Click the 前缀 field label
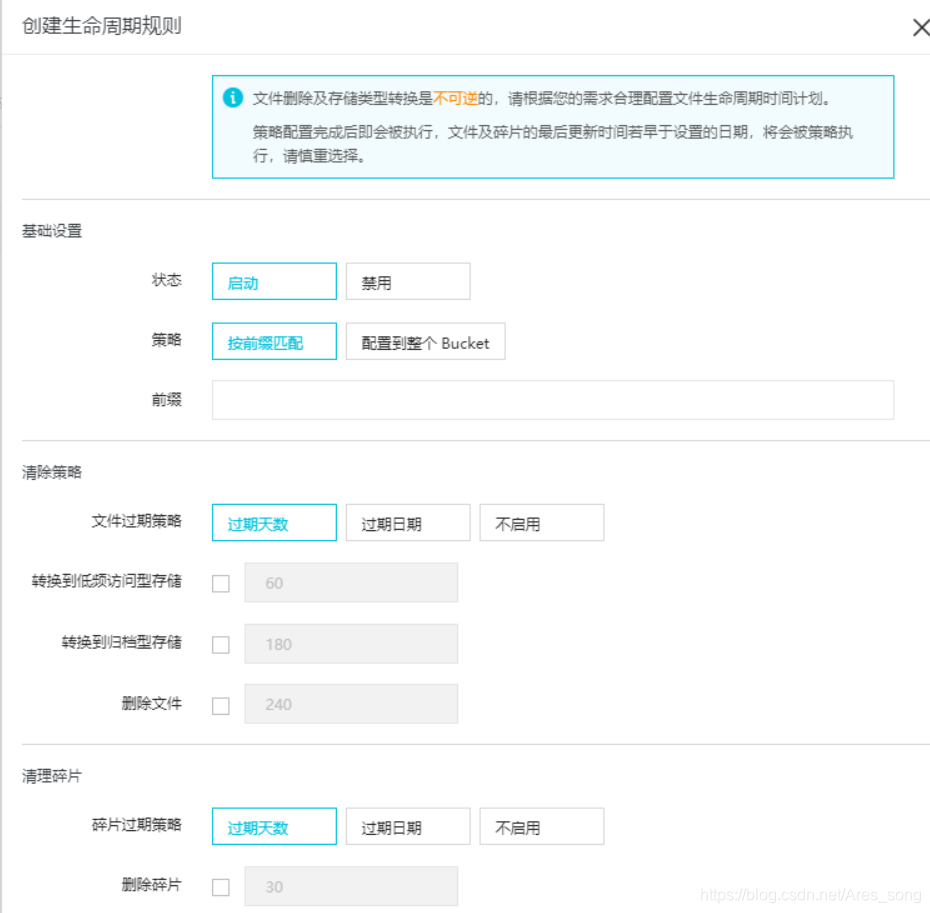930x913 pixels. point(167,400)
